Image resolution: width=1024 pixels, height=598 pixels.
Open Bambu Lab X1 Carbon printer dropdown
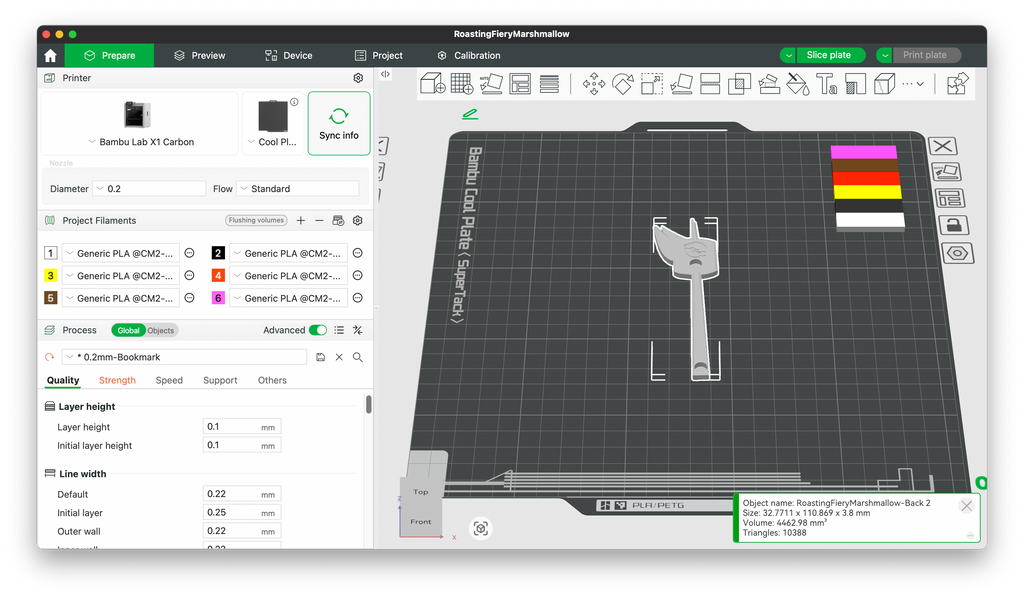(x=140, y=142)
